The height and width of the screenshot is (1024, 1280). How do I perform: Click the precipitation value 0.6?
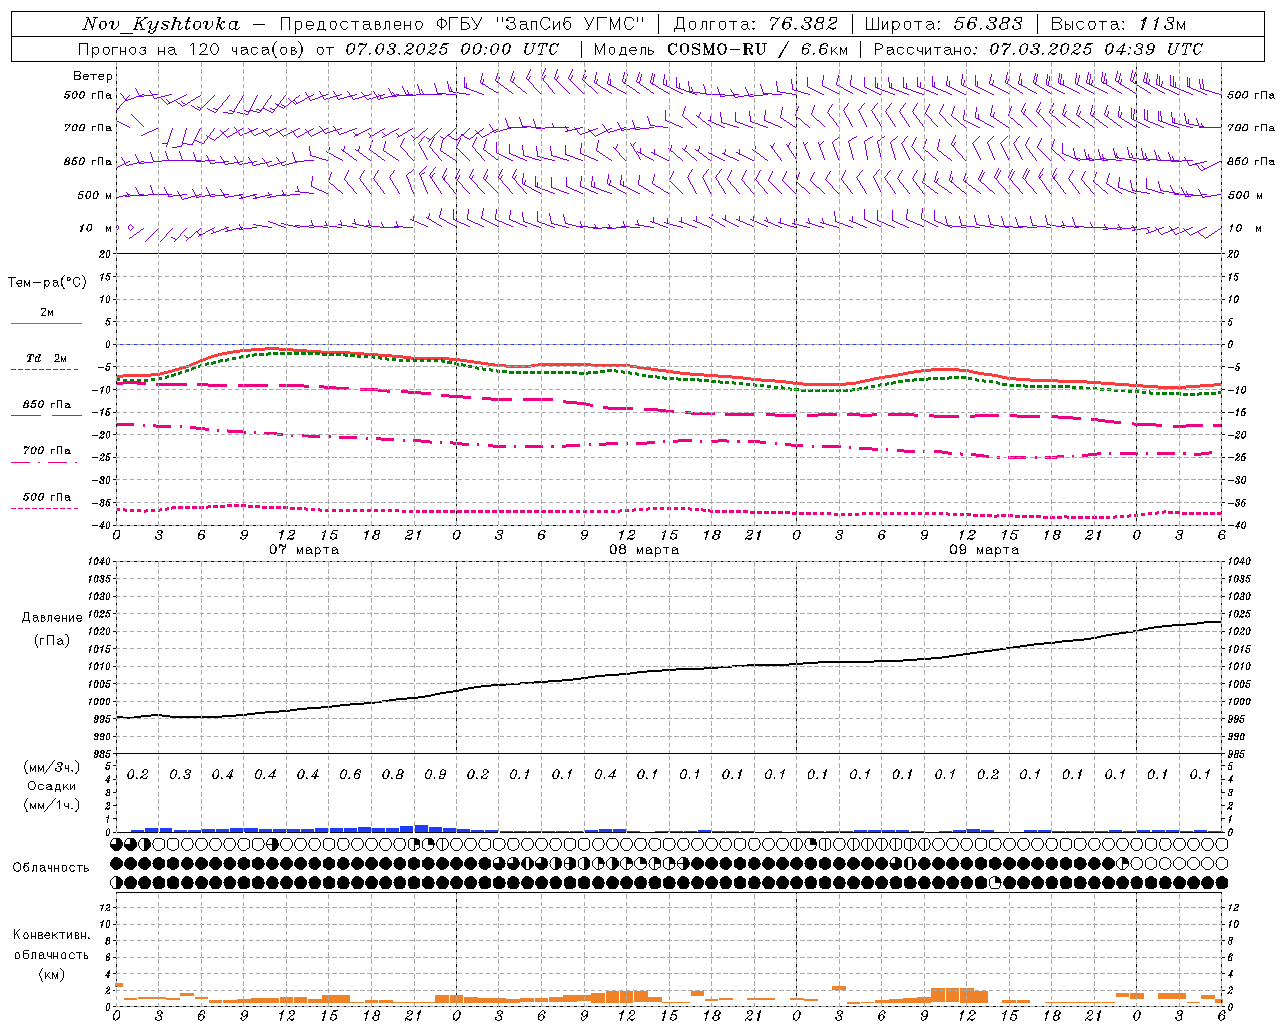[x=350, y=774]
